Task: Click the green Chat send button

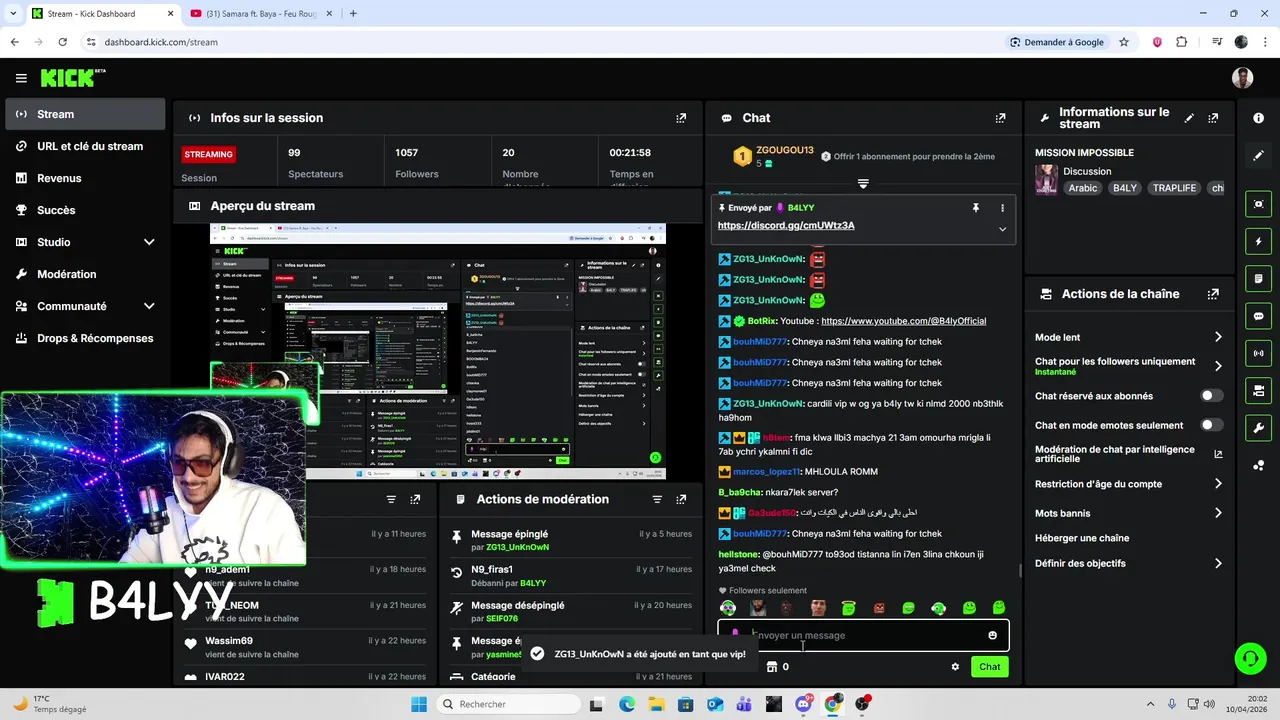Action: click(x=989, y=667)
